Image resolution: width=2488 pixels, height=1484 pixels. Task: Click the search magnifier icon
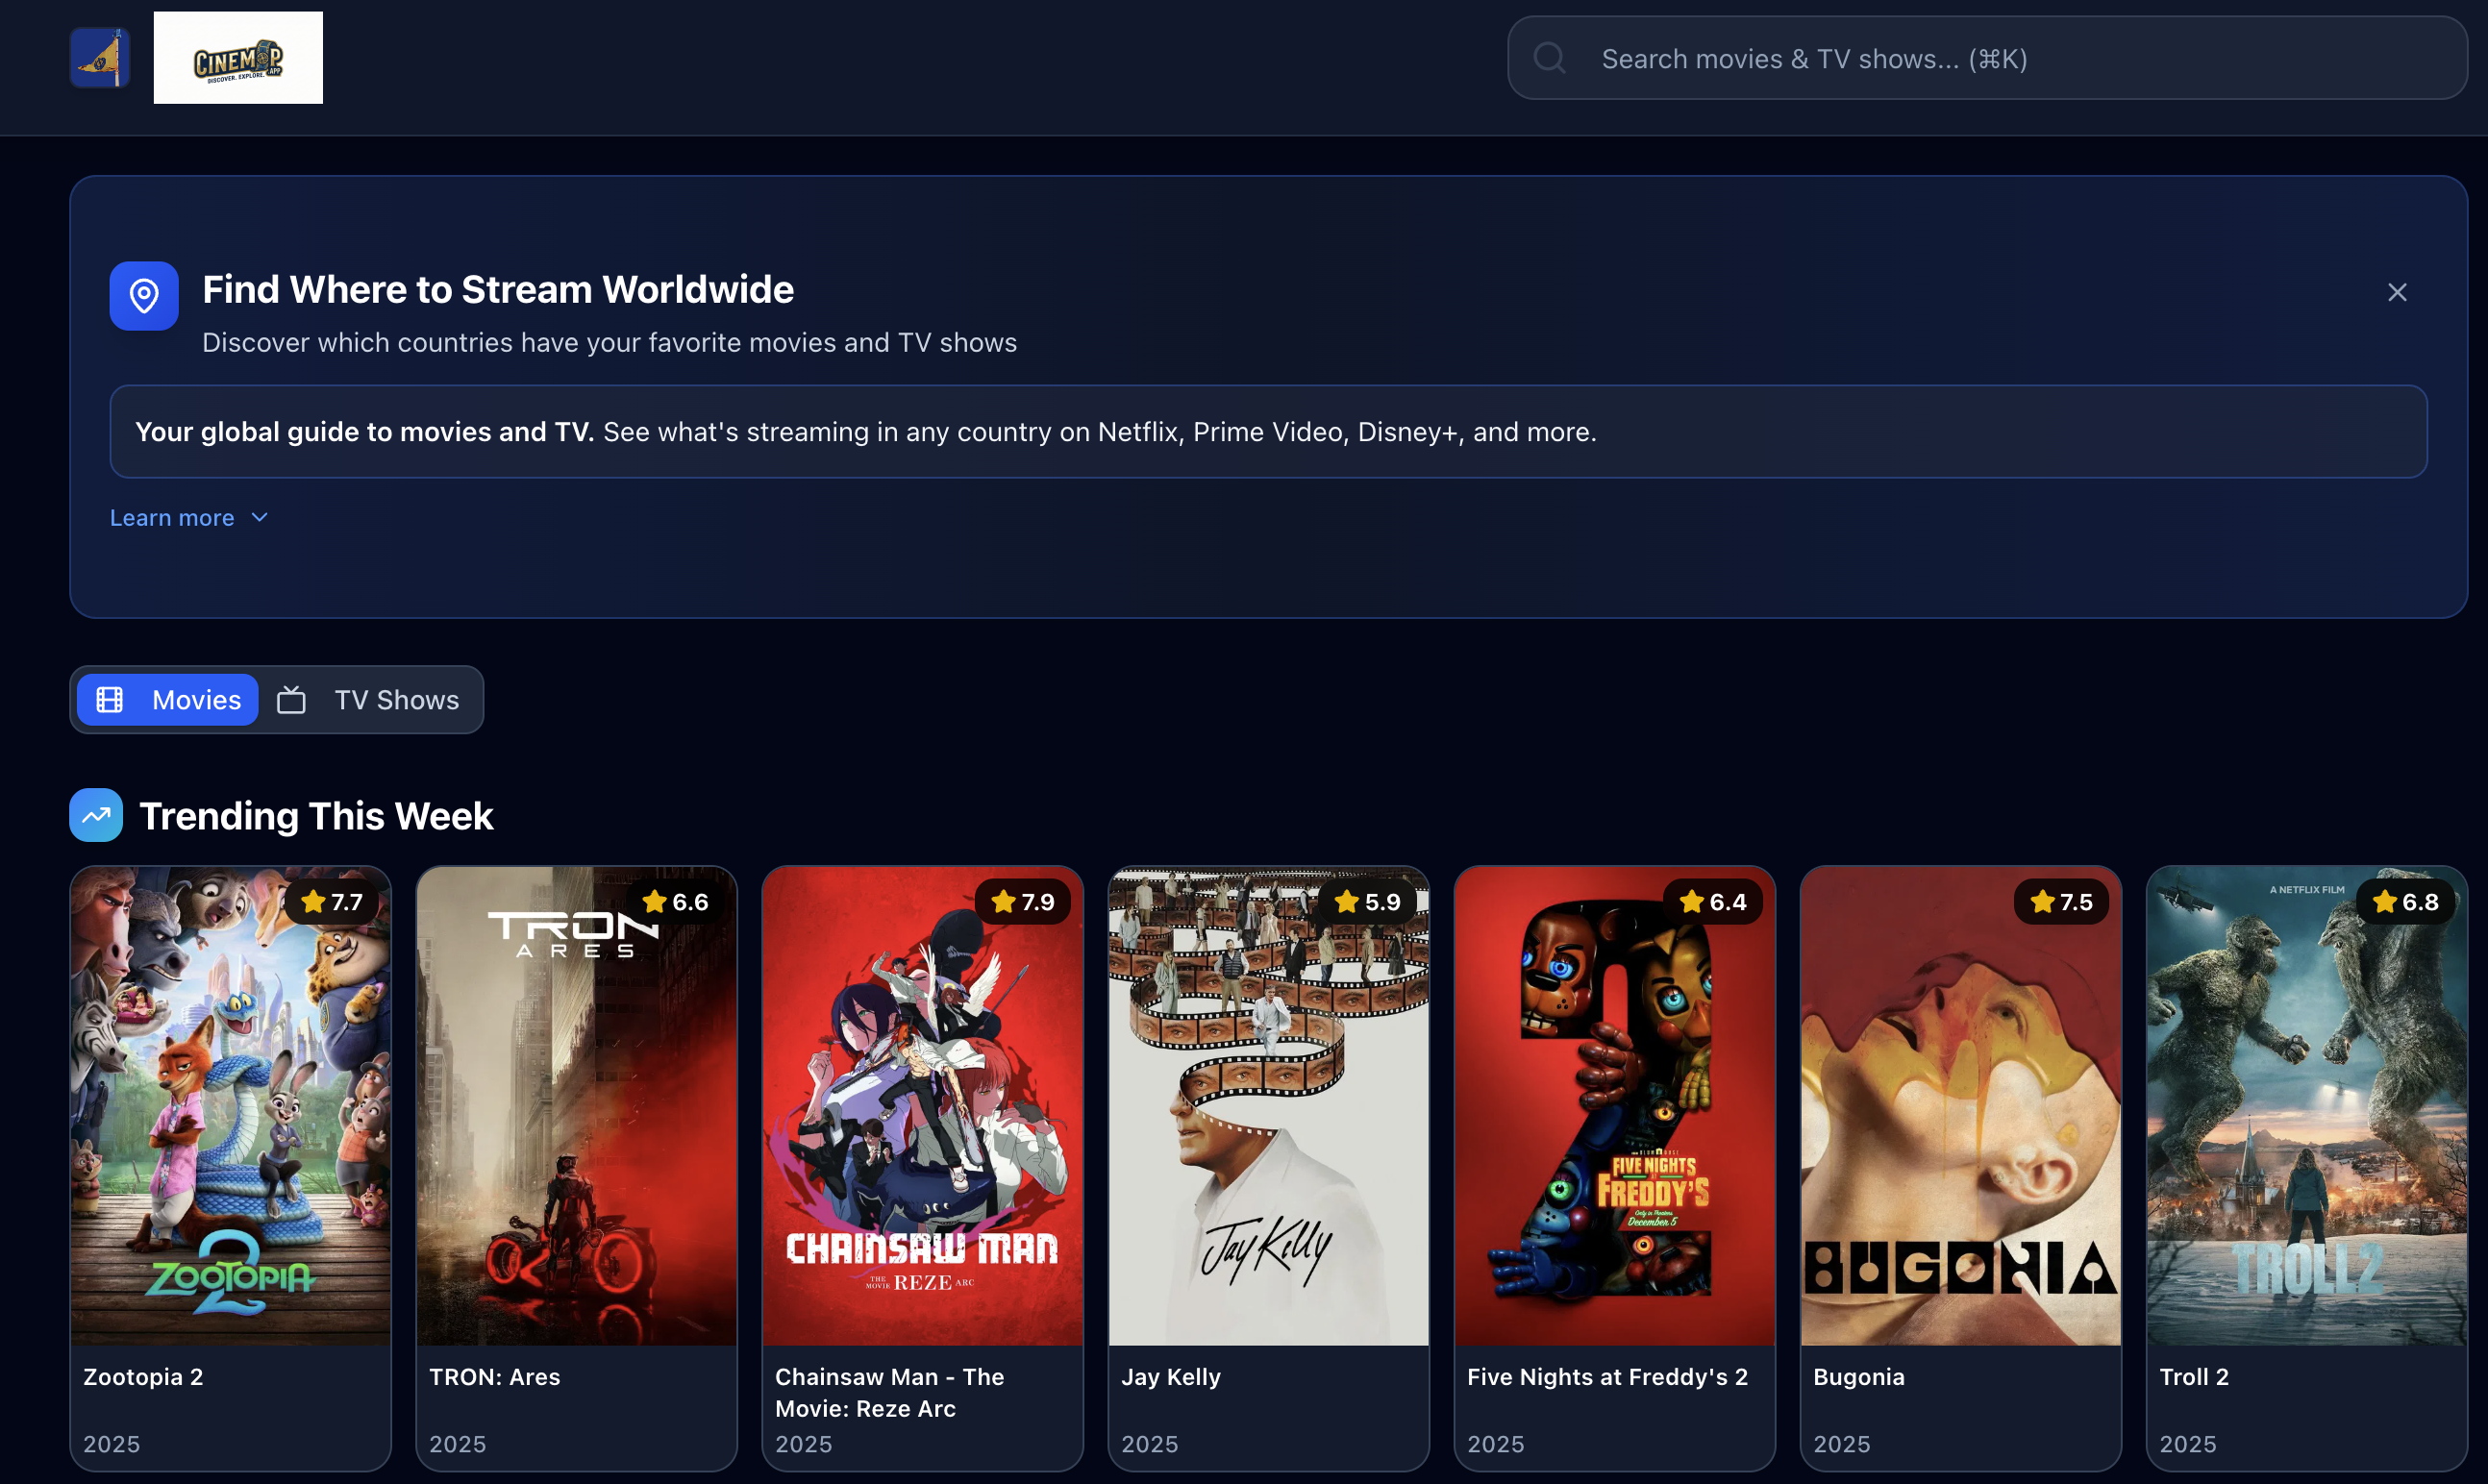click(1550, 58)
